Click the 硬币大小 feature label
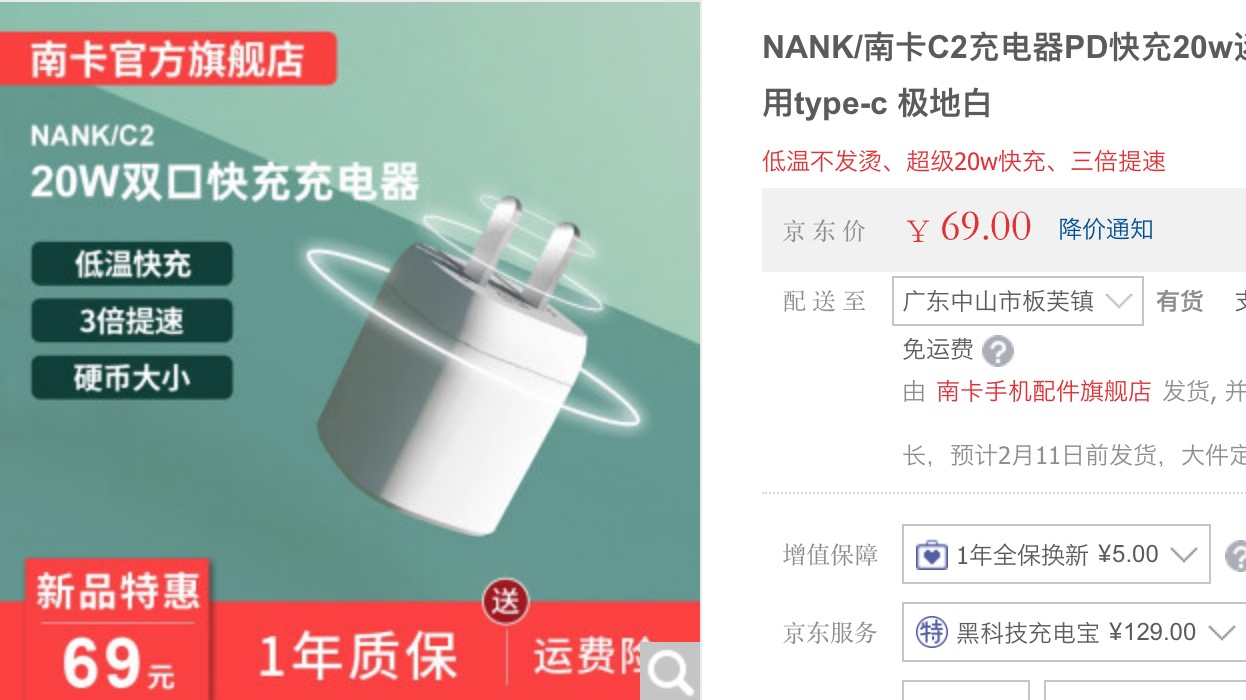This screenshot has height=700, width=1246. [x=132, y=378]
